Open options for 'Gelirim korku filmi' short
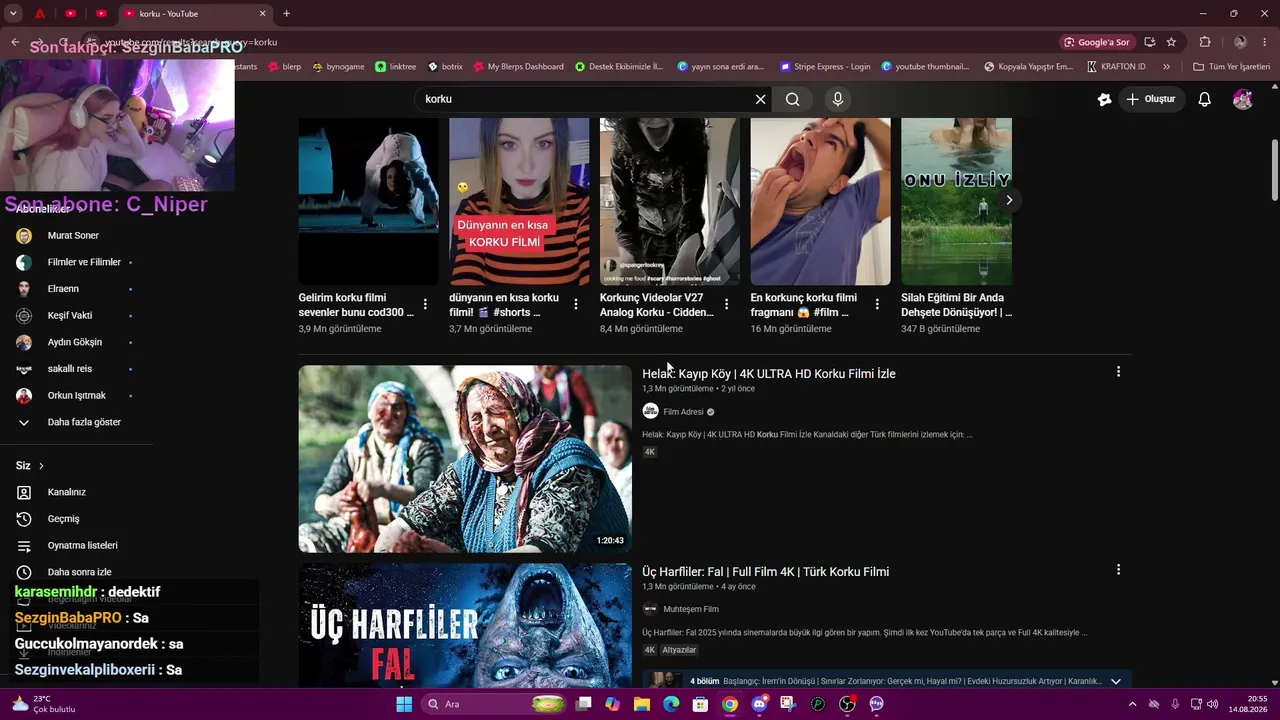 [x=425, y=304]
